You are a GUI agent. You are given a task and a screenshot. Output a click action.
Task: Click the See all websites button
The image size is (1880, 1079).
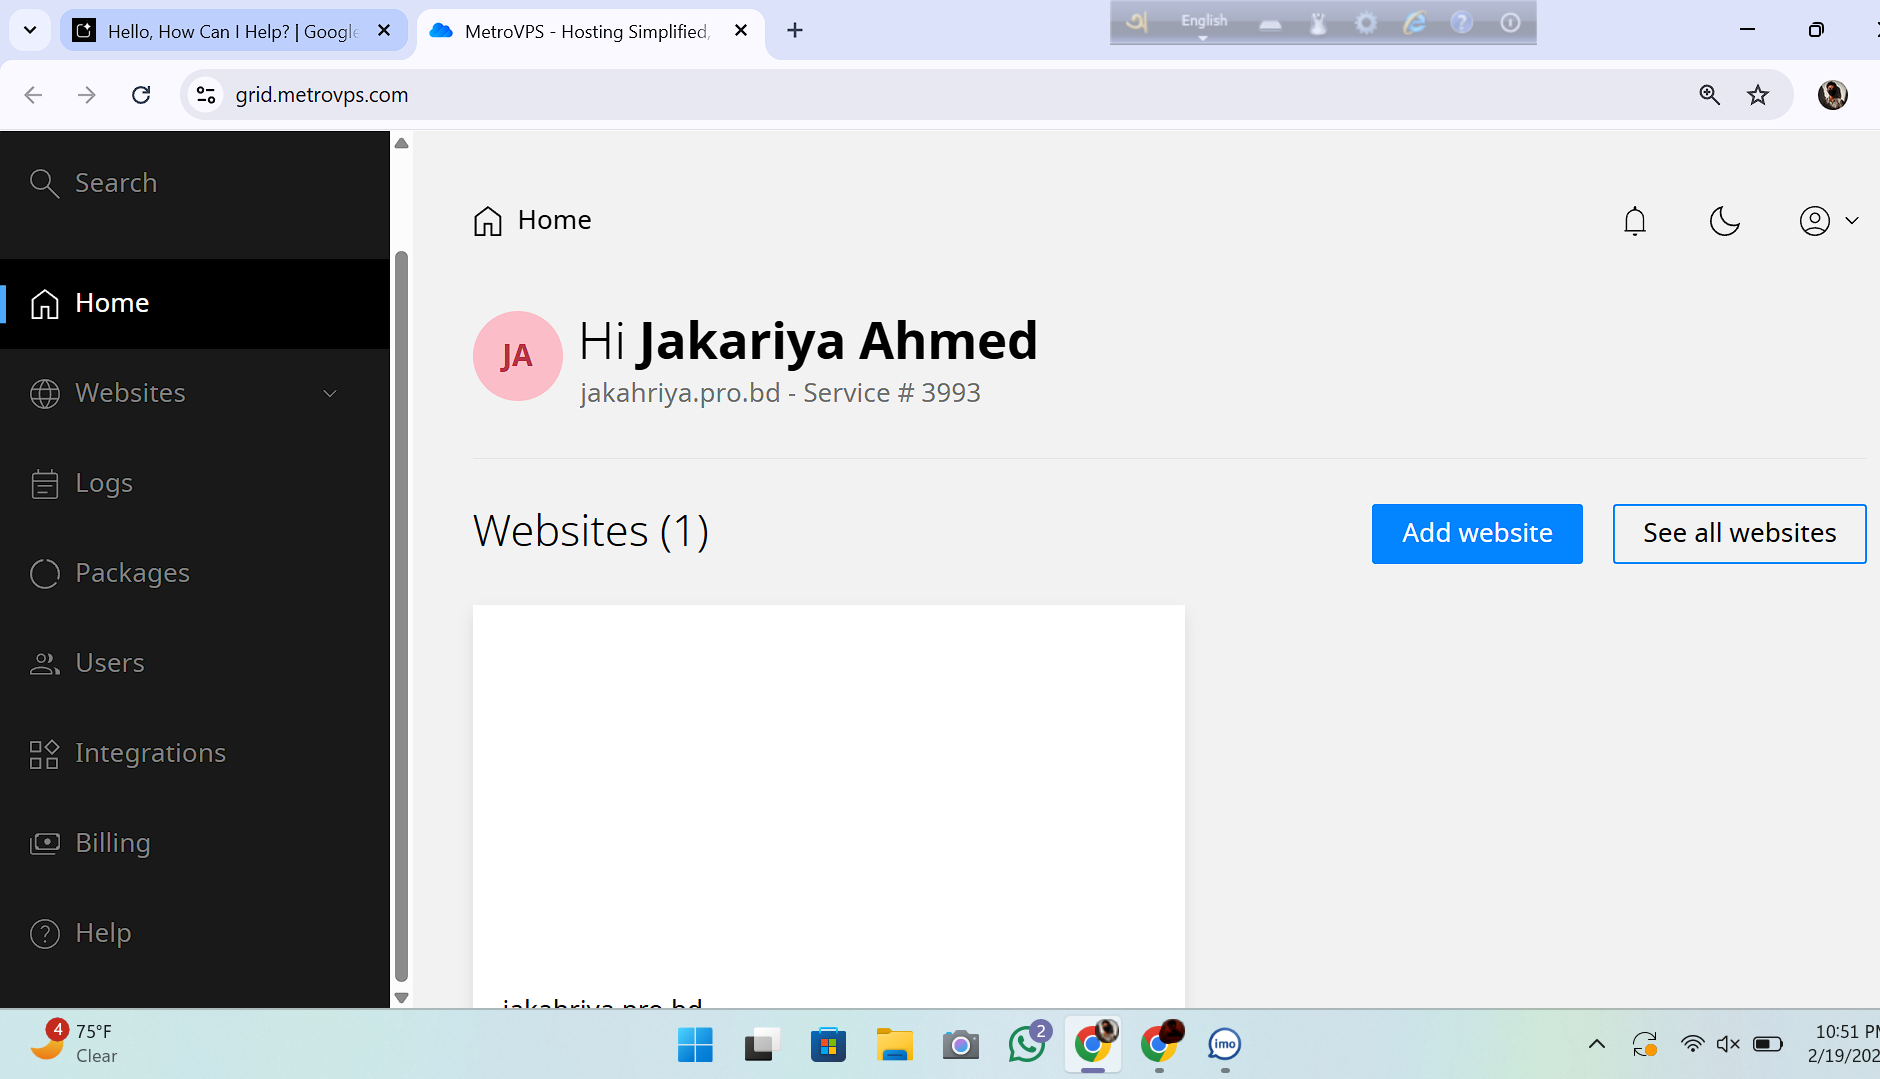click(x=1739, y=533)
